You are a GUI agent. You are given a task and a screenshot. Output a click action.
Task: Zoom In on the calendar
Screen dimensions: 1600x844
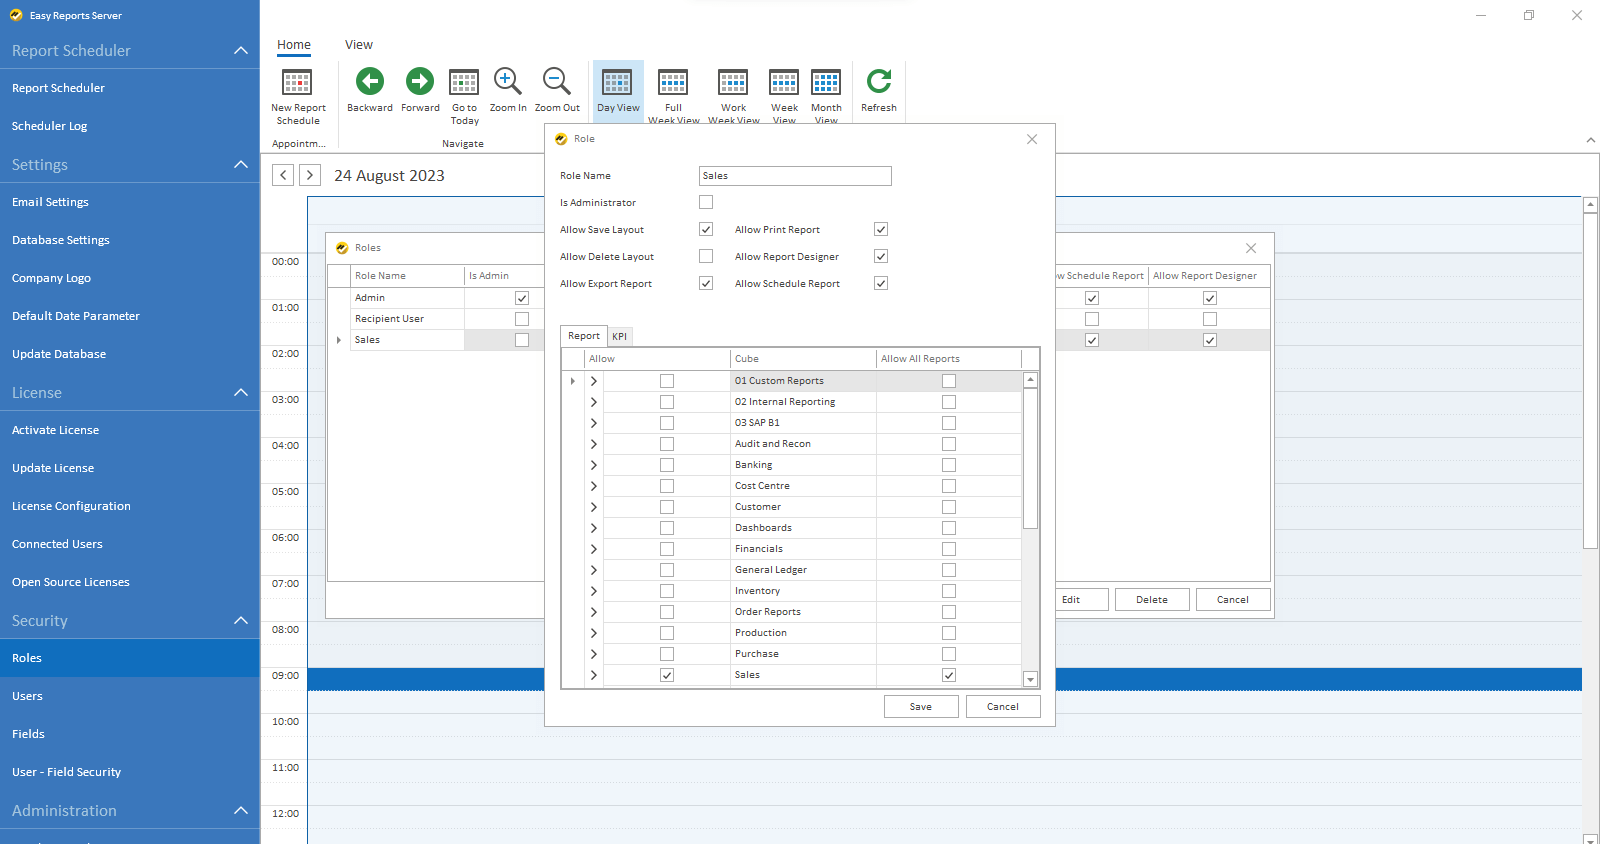[x=507, y=82]
